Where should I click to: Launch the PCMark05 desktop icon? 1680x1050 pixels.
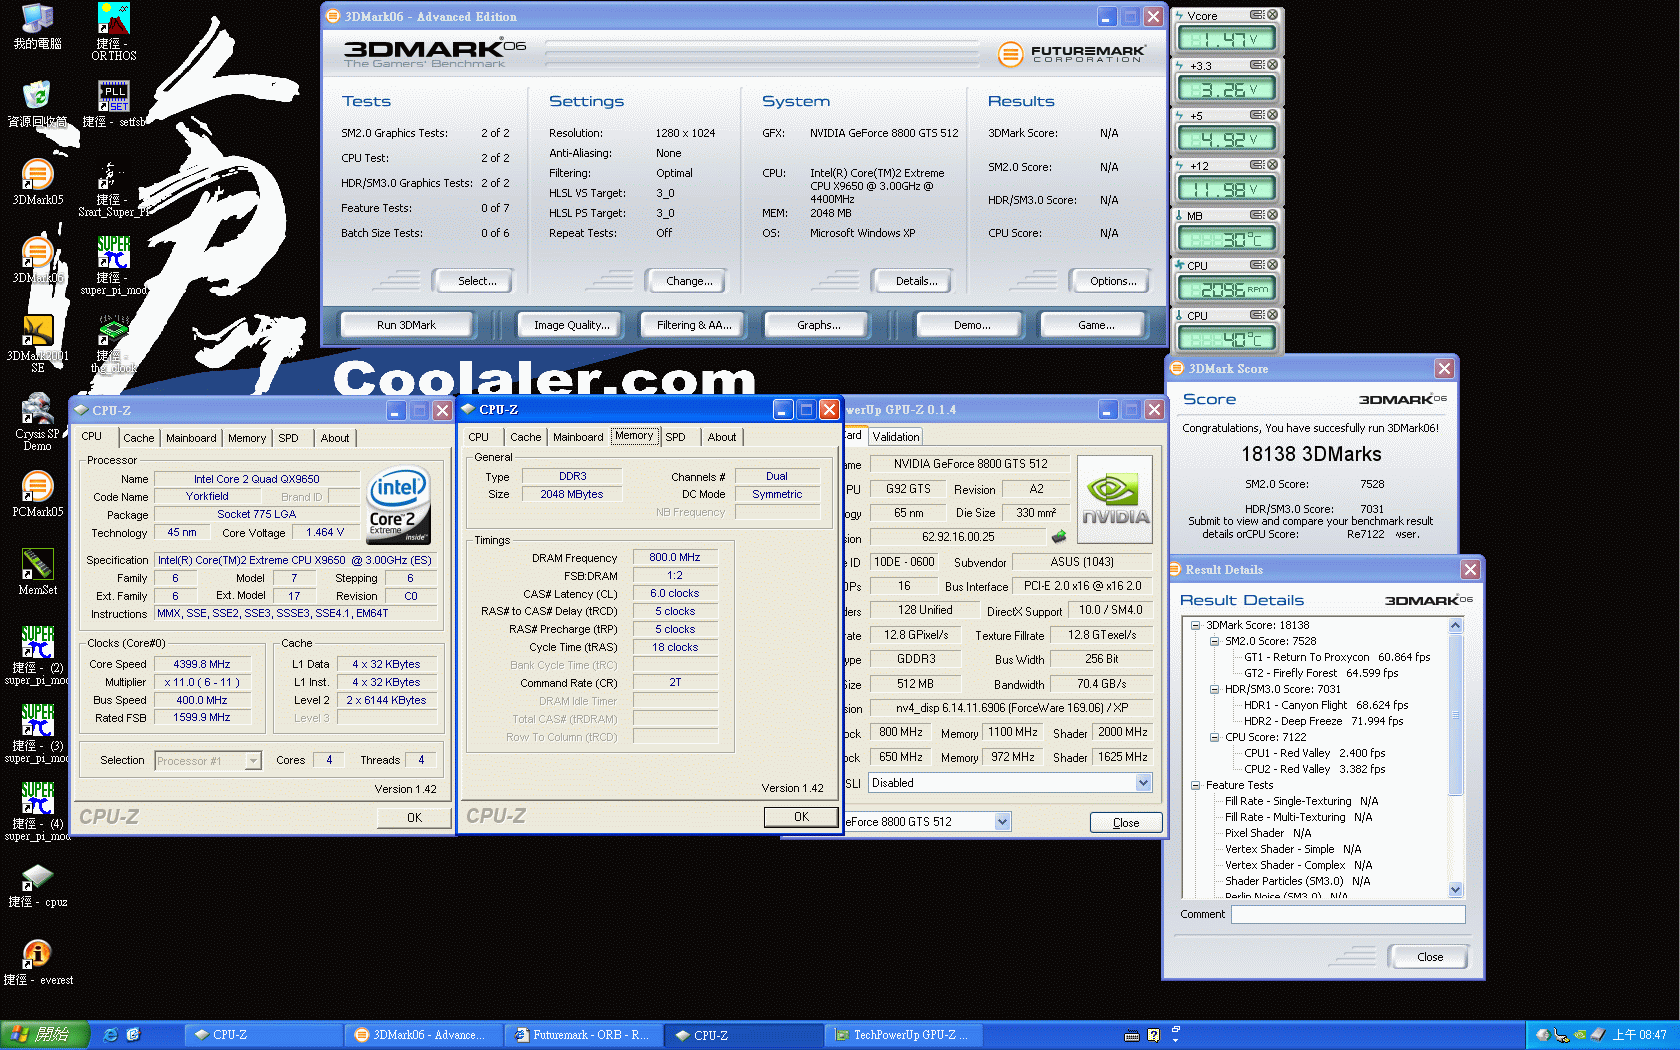pyautogui.click(x=38, y=494)
